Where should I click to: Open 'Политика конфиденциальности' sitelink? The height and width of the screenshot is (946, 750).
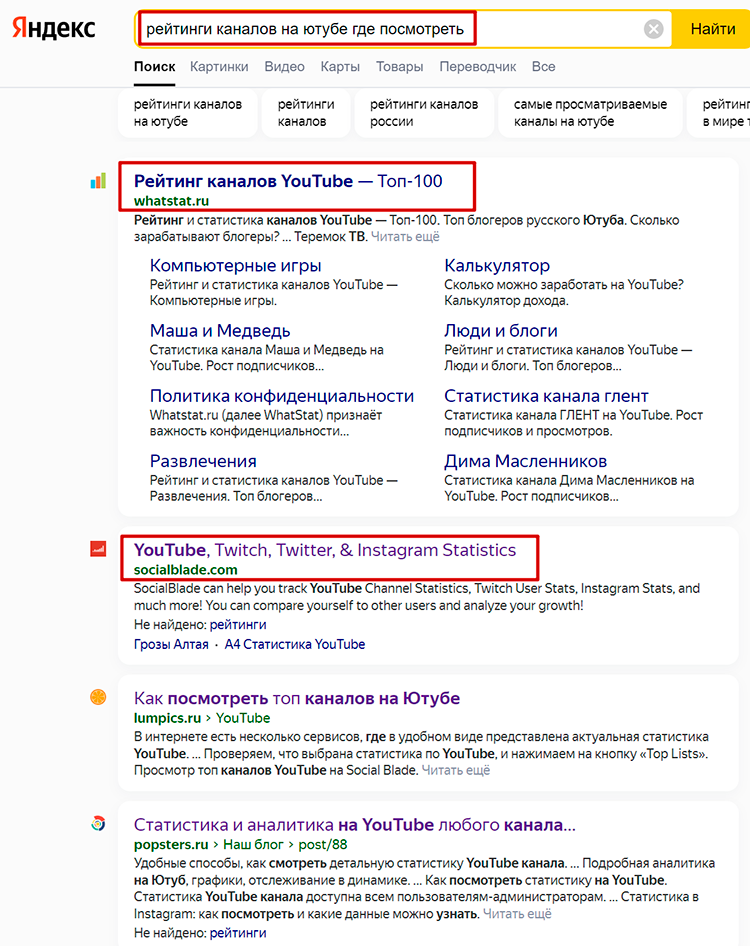(x=282, y=396)
